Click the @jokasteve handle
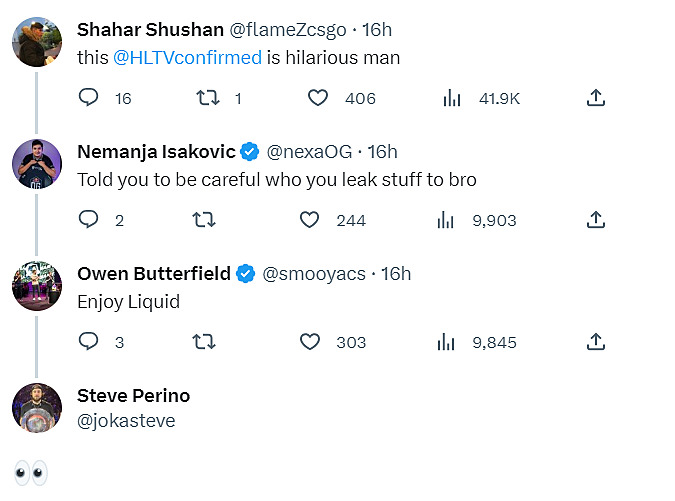The width and height of the screenshot is (675, 501). coord(126,421)
